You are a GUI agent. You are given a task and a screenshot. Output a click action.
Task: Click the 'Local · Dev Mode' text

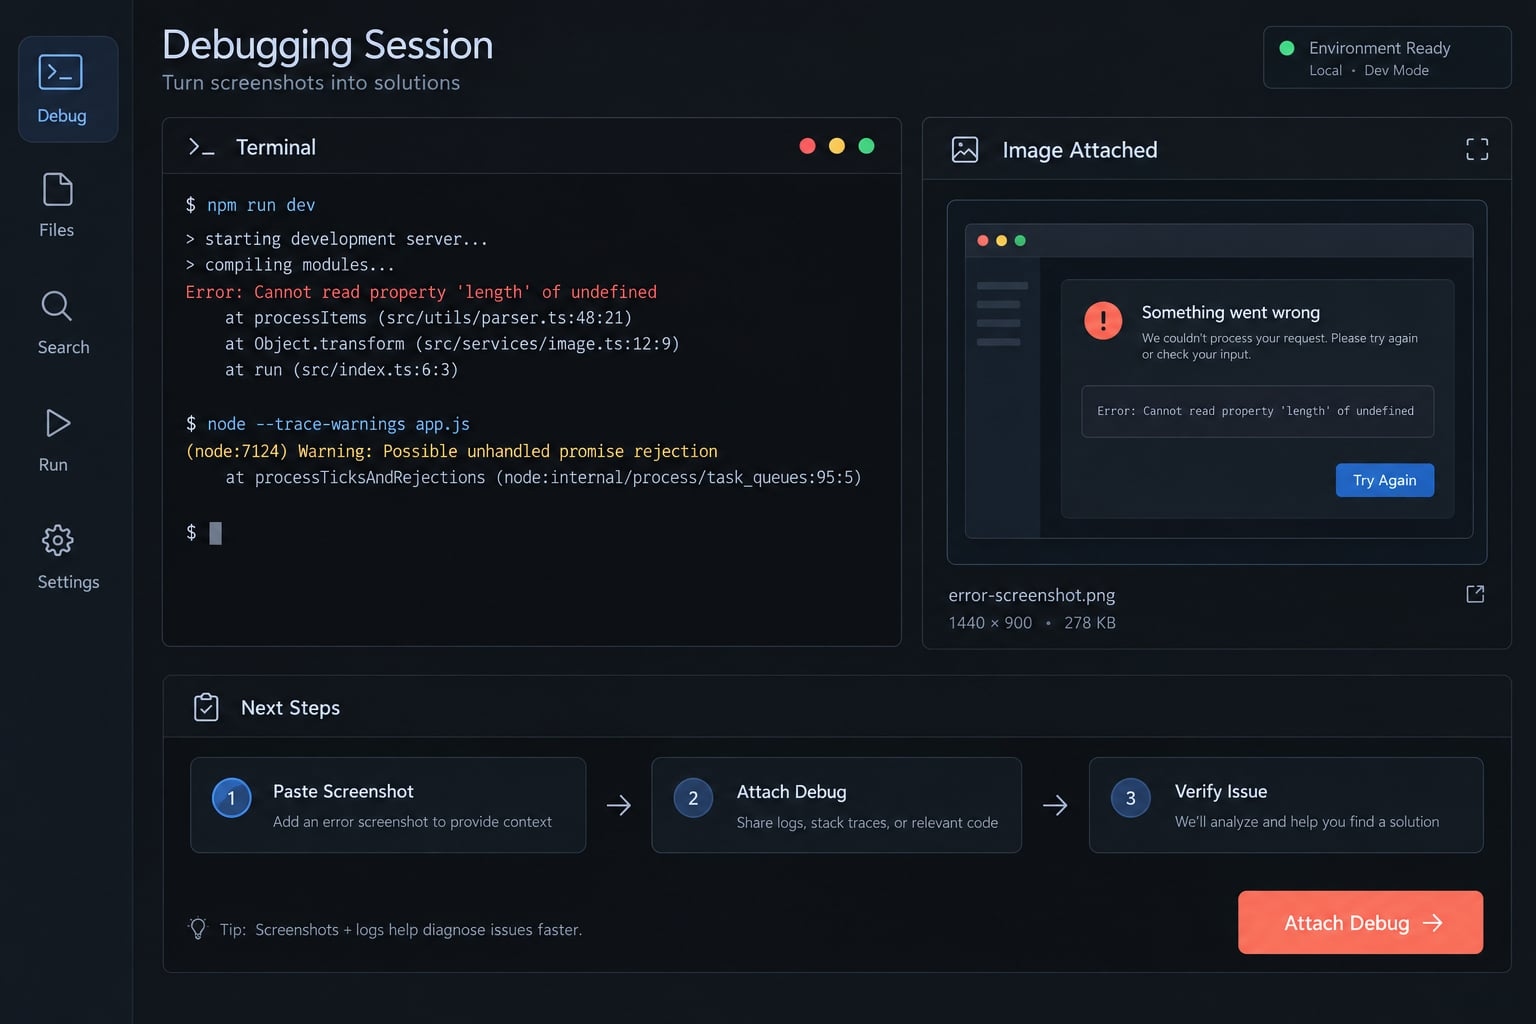(x=1369, y=70)
